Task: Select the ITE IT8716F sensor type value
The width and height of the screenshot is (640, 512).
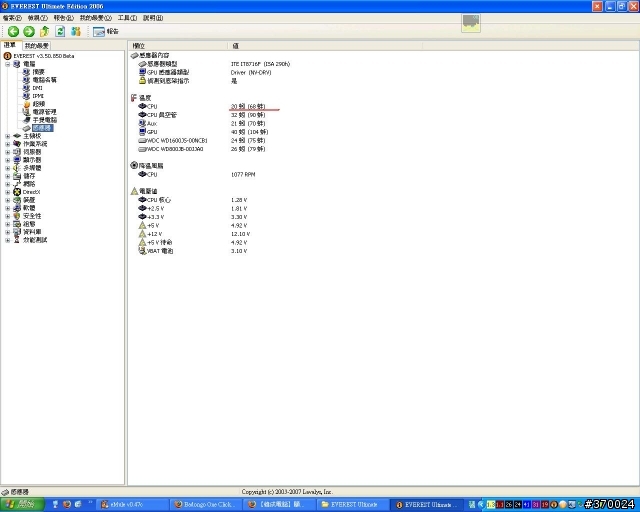Action: (x=260, y=64)
